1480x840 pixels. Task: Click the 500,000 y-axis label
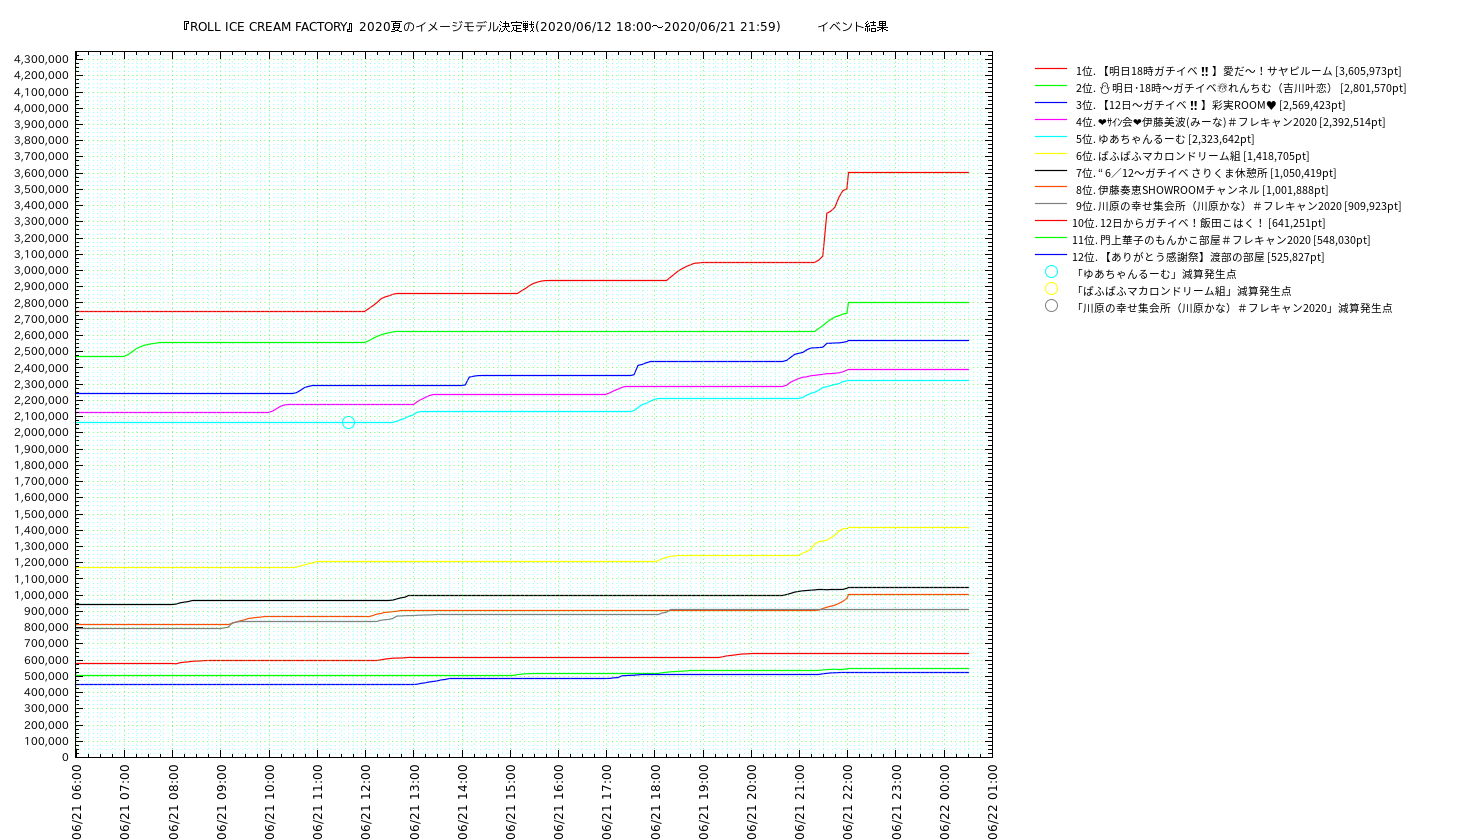(x=46, y=676)
